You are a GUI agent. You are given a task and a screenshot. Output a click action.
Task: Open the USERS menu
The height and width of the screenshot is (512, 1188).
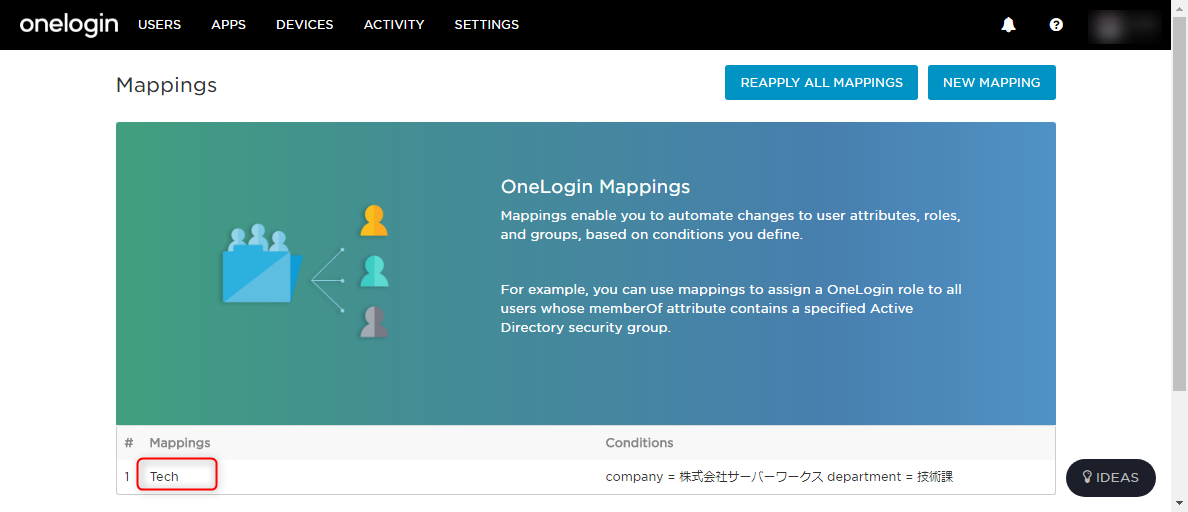159,24
